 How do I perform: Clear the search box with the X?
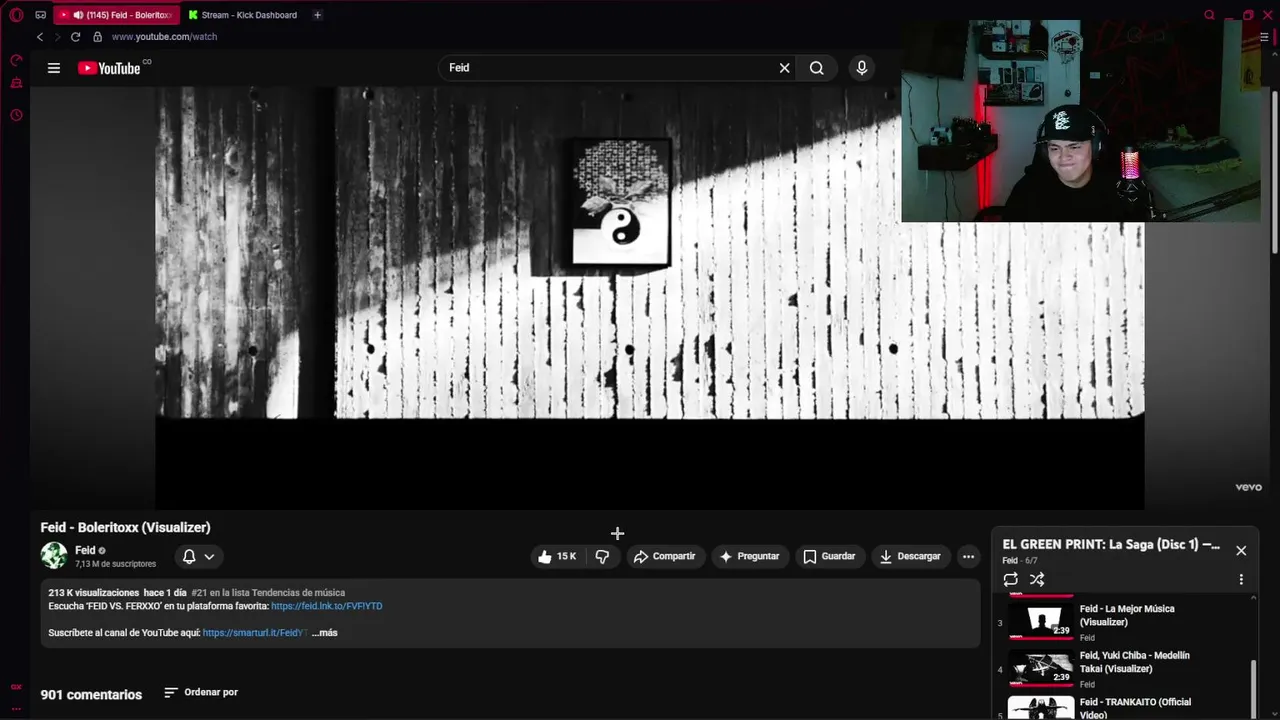tap(785, 68)
